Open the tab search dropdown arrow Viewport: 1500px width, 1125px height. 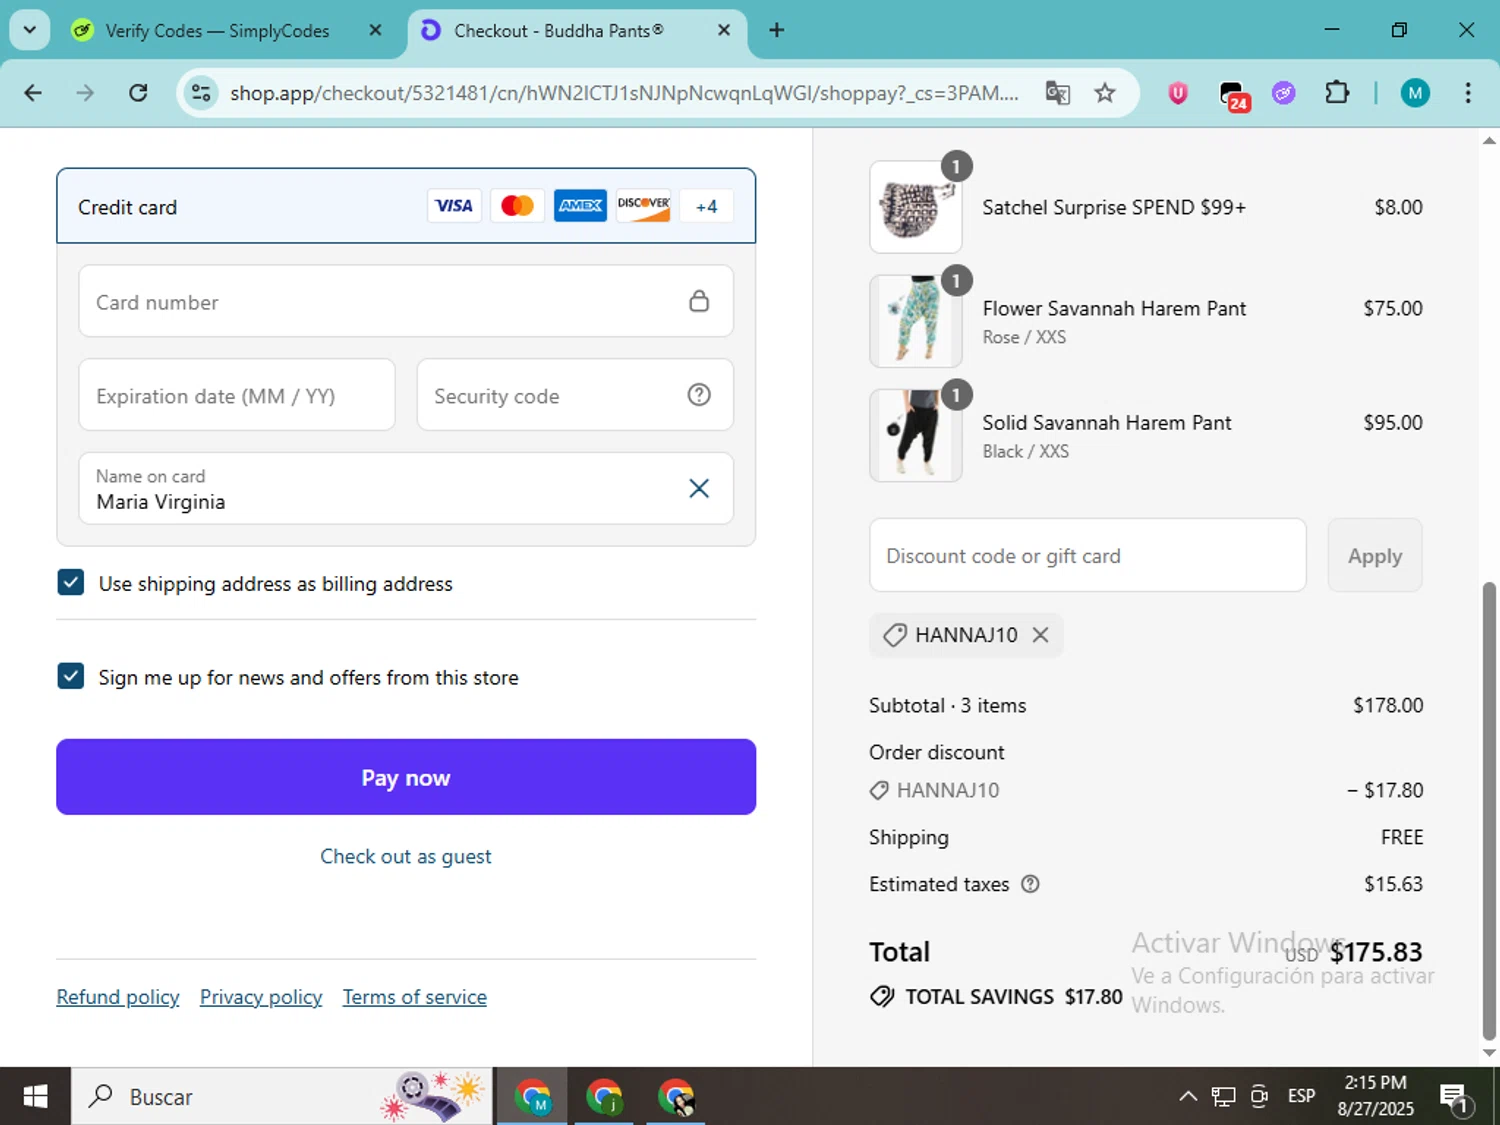[x=30, y=30]
